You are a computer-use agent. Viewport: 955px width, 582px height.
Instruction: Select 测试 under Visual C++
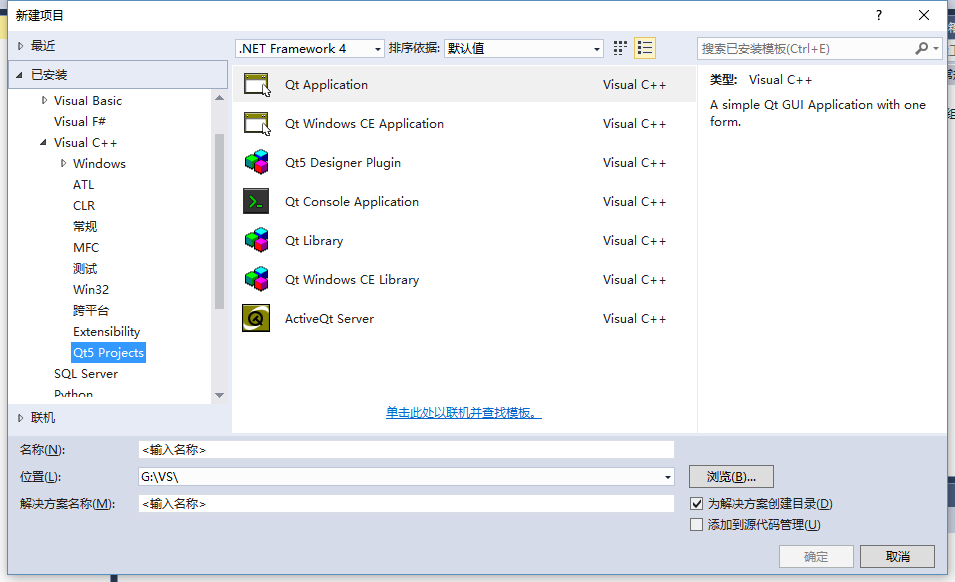85,268
